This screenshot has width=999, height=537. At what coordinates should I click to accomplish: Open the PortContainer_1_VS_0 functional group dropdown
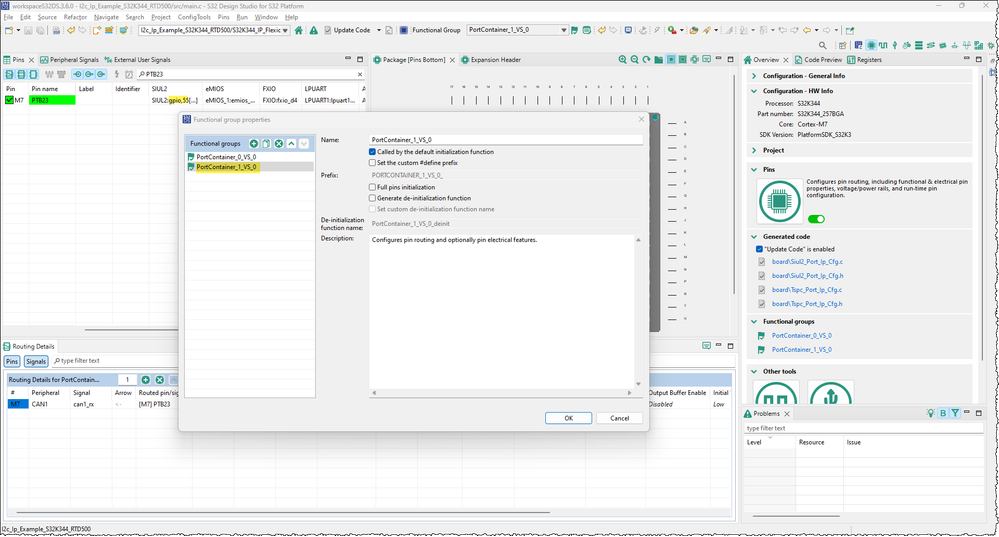563,30
